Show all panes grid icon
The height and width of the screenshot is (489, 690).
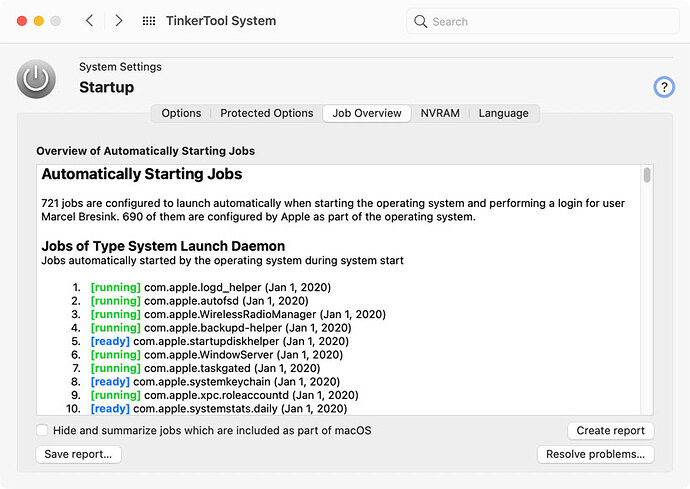[149, 21]
